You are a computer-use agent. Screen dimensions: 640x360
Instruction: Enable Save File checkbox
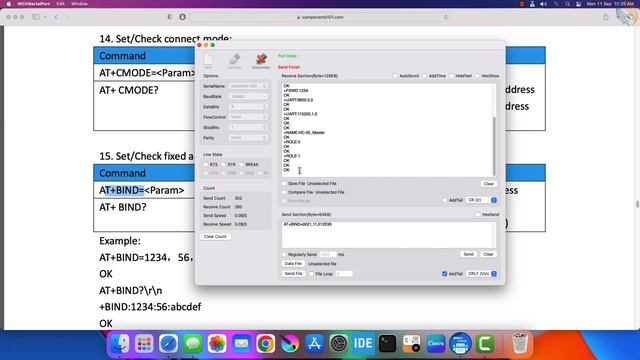point(284,184)
